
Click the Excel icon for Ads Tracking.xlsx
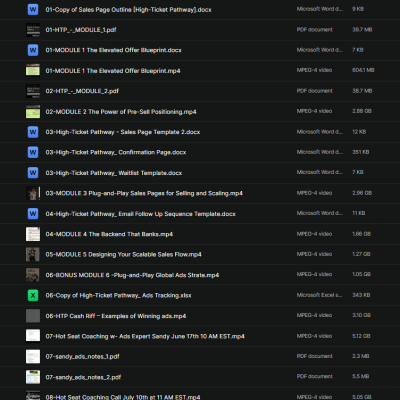click(33, 295)
